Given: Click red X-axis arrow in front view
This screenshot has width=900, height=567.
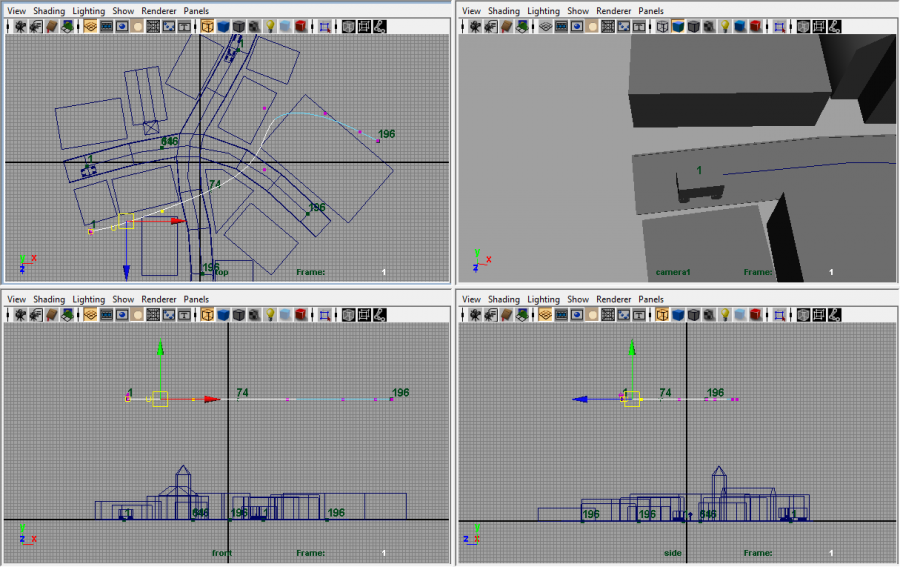Looking at the screenshot, I should 211,399.
